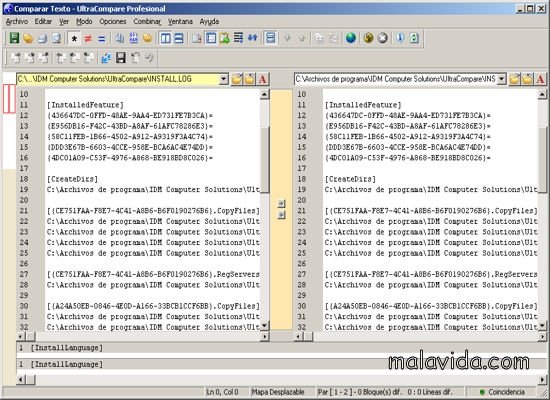
Task: Click the green Save icon in the main toolbar
Action: (x=14, y=38)
